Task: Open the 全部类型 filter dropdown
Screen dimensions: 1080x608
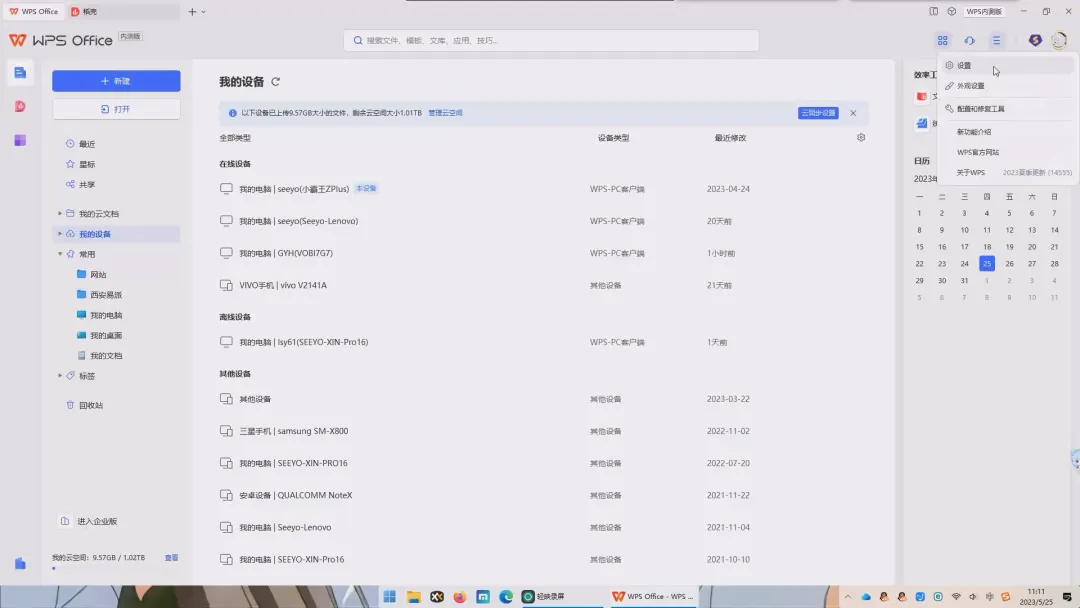Action: coord(235,138)
